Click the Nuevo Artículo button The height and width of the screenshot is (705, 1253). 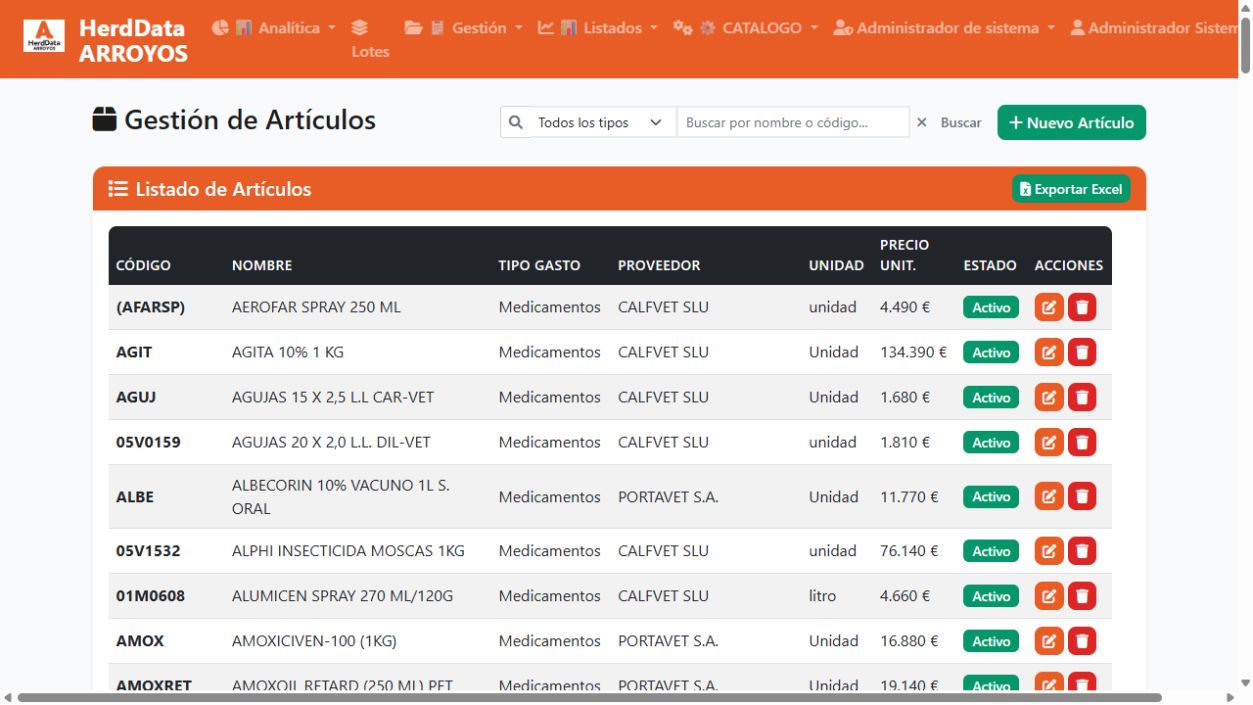[1071, 122]
